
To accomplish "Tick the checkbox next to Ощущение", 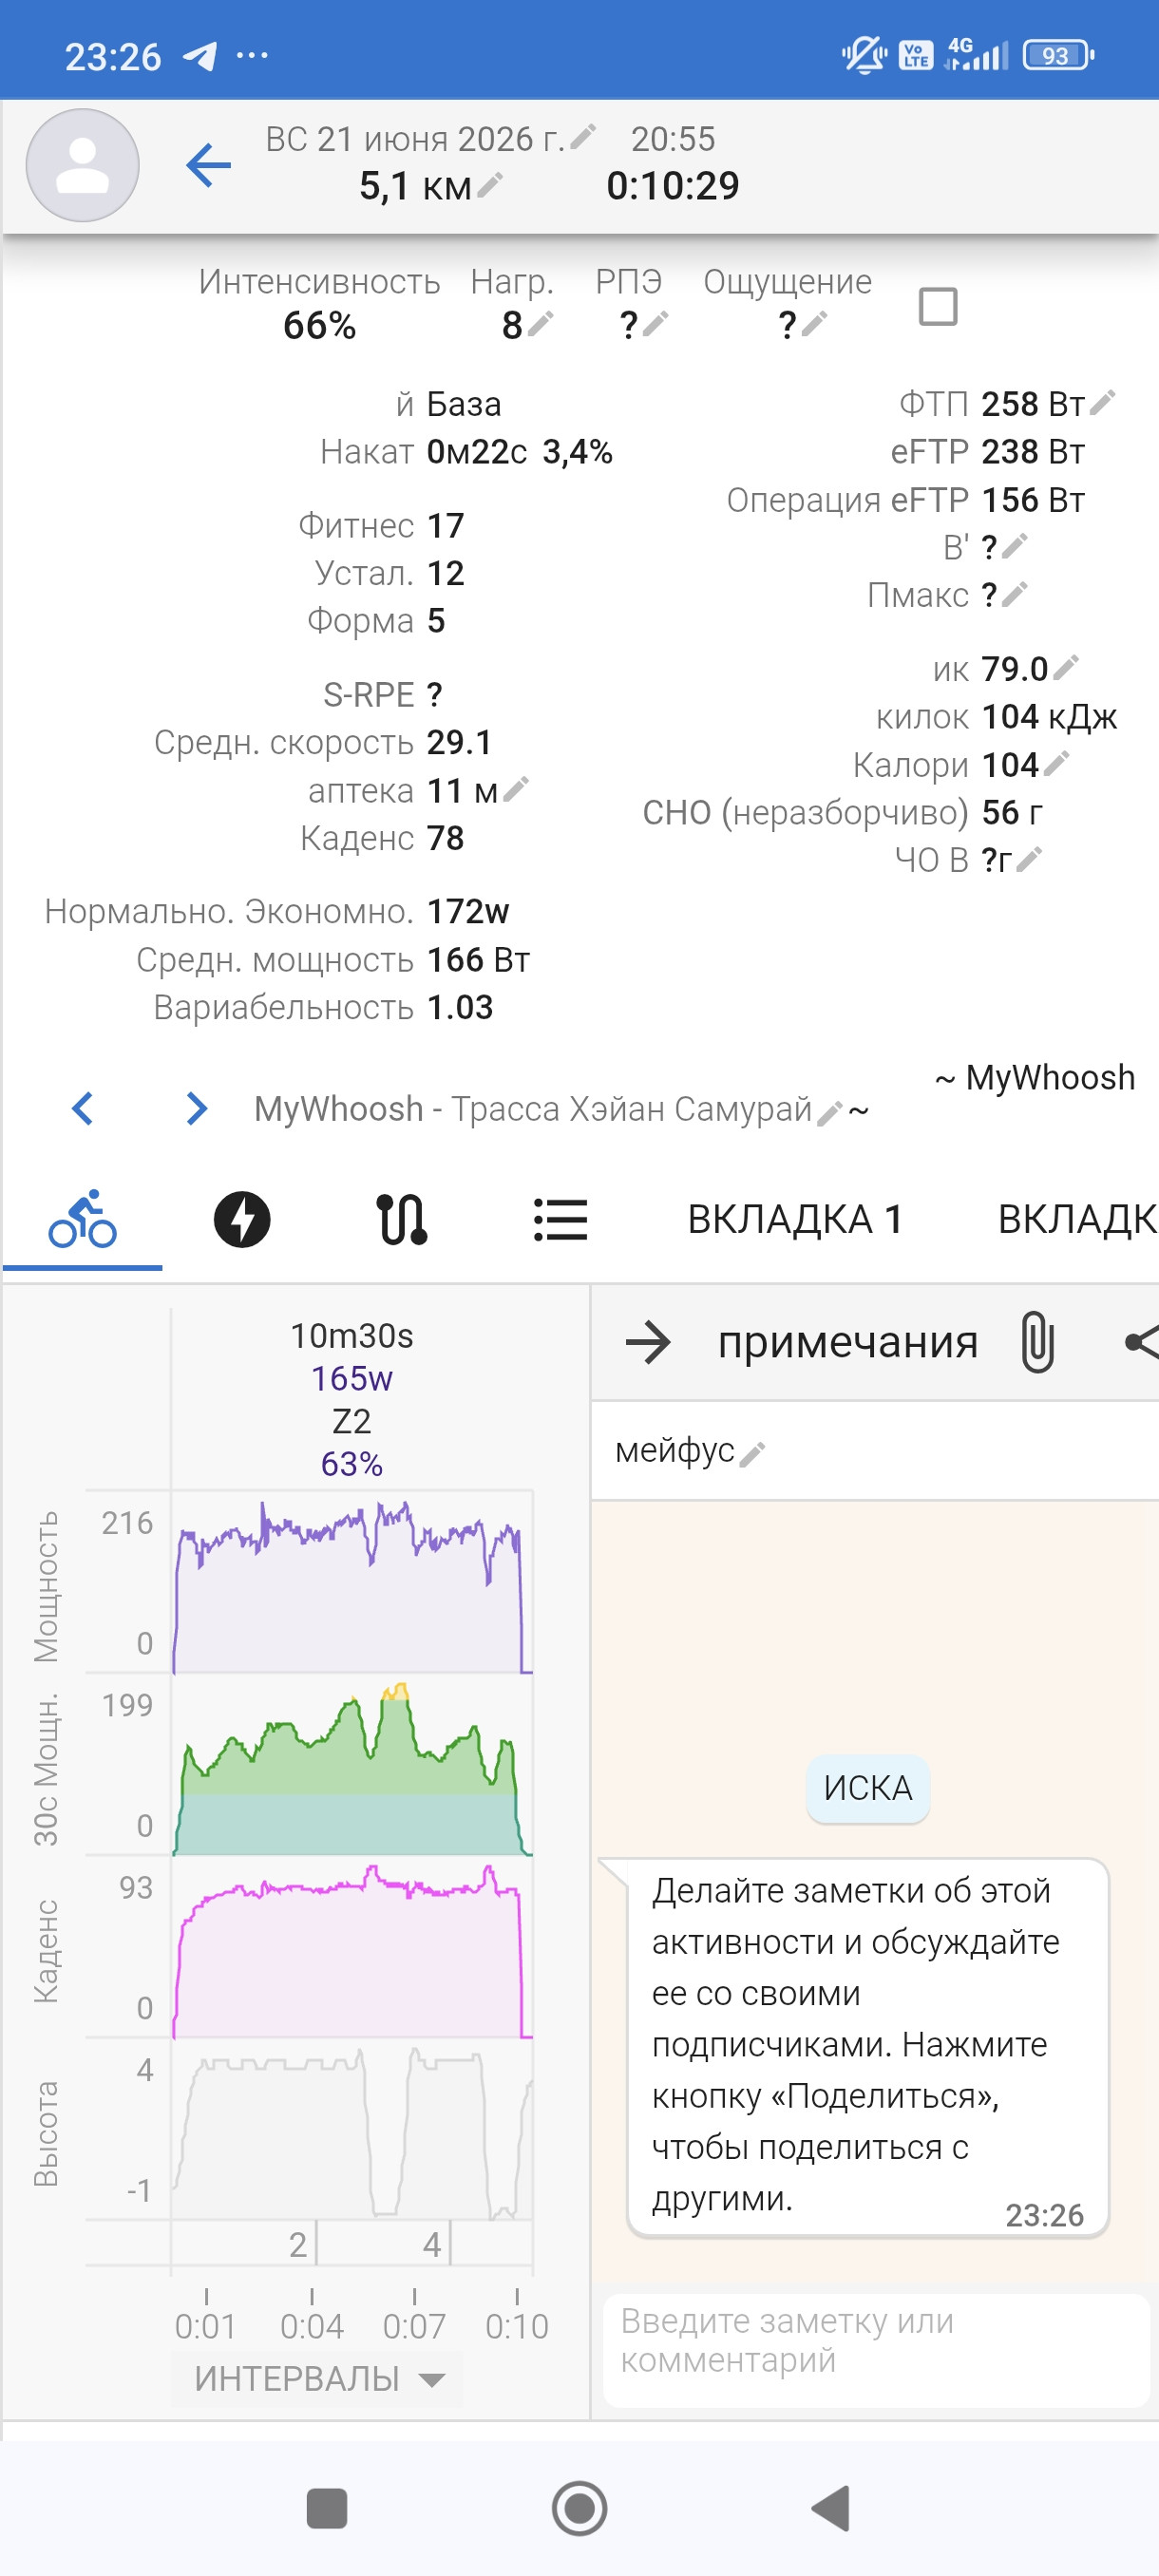I will 937,306.
